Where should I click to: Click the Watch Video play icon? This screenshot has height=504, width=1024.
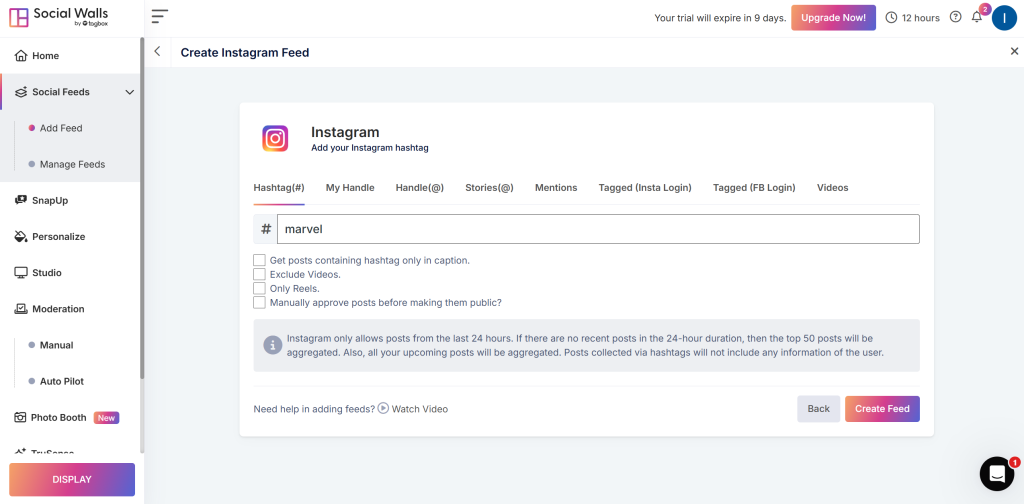click(x=383, y=407)
